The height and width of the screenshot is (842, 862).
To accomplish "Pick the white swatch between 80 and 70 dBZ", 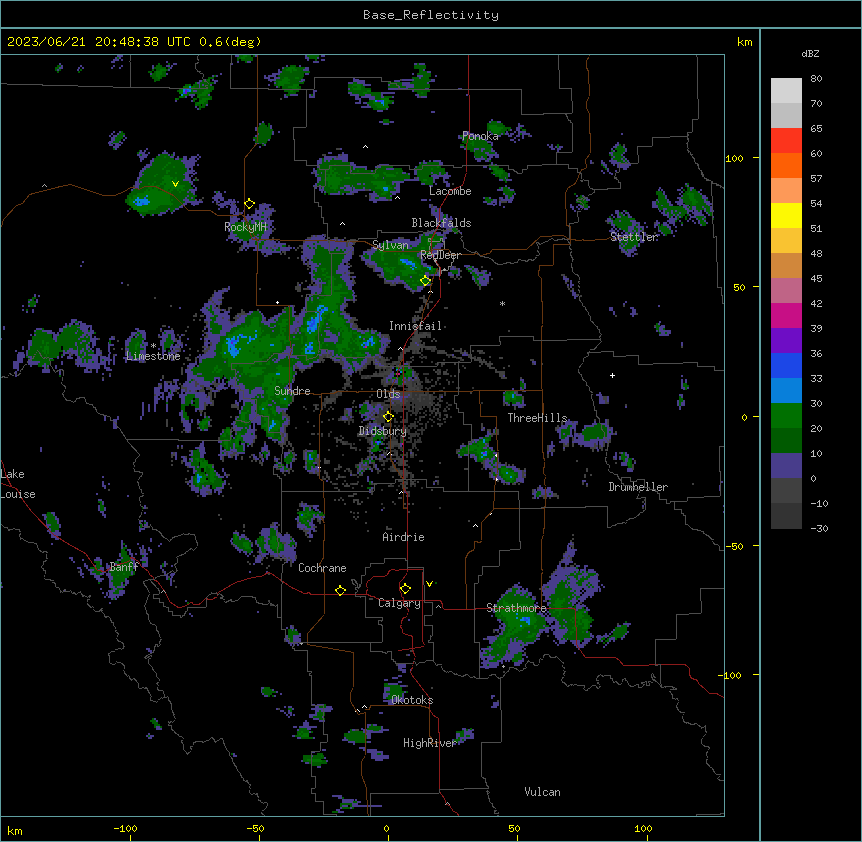I will pos(786,91).
